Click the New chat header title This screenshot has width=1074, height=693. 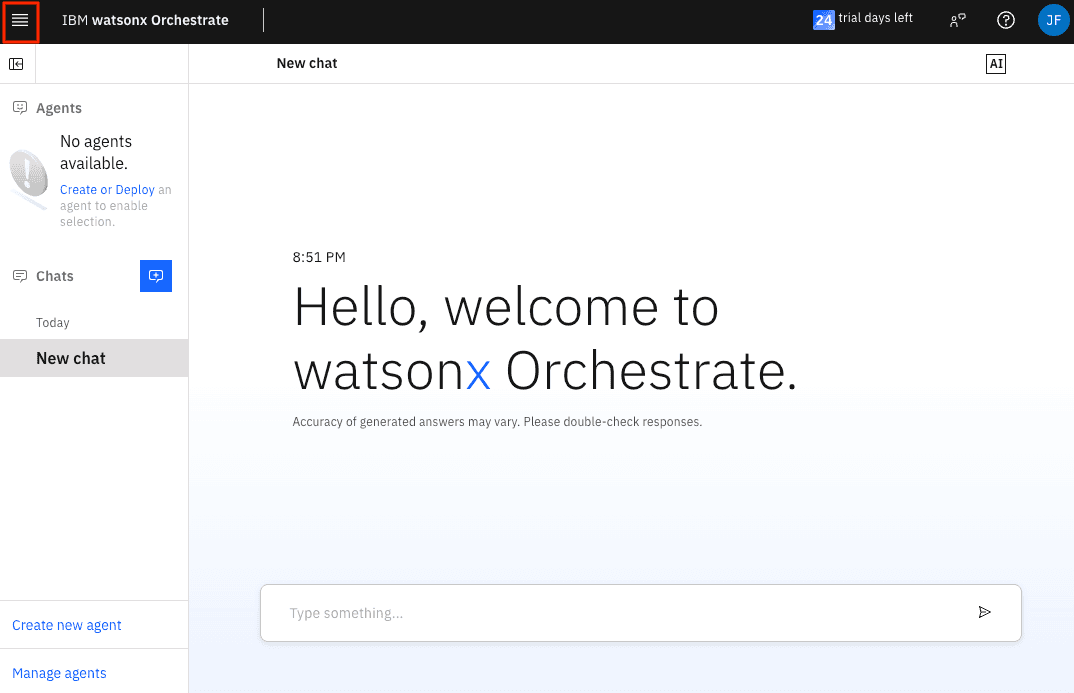[x=307, y=64]
